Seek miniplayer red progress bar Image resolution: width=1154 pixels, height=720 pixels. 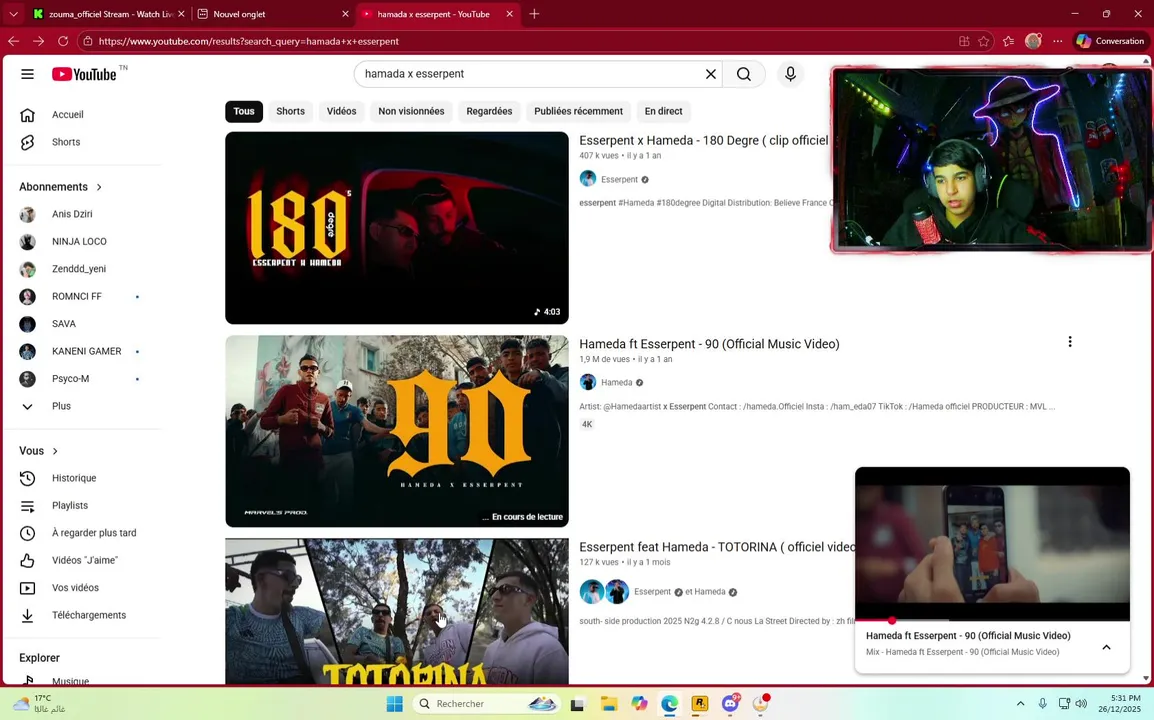click(992, 621)
